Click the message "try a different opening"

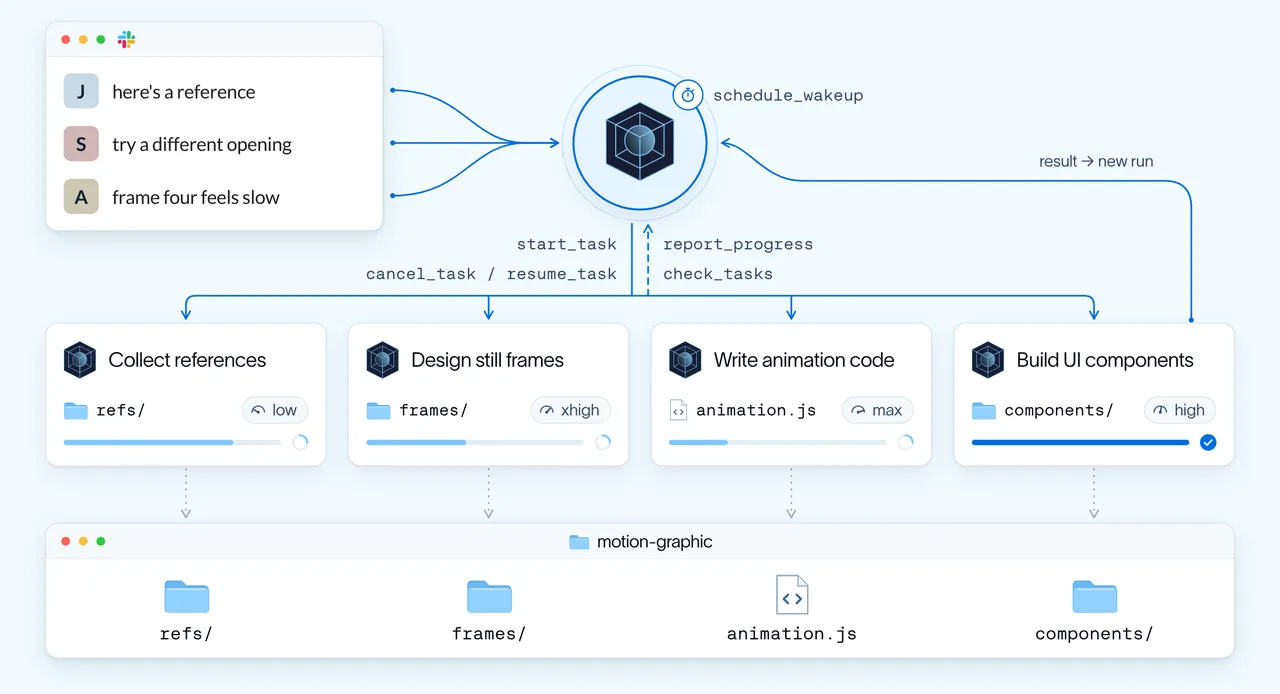click(x=202, y=145)
